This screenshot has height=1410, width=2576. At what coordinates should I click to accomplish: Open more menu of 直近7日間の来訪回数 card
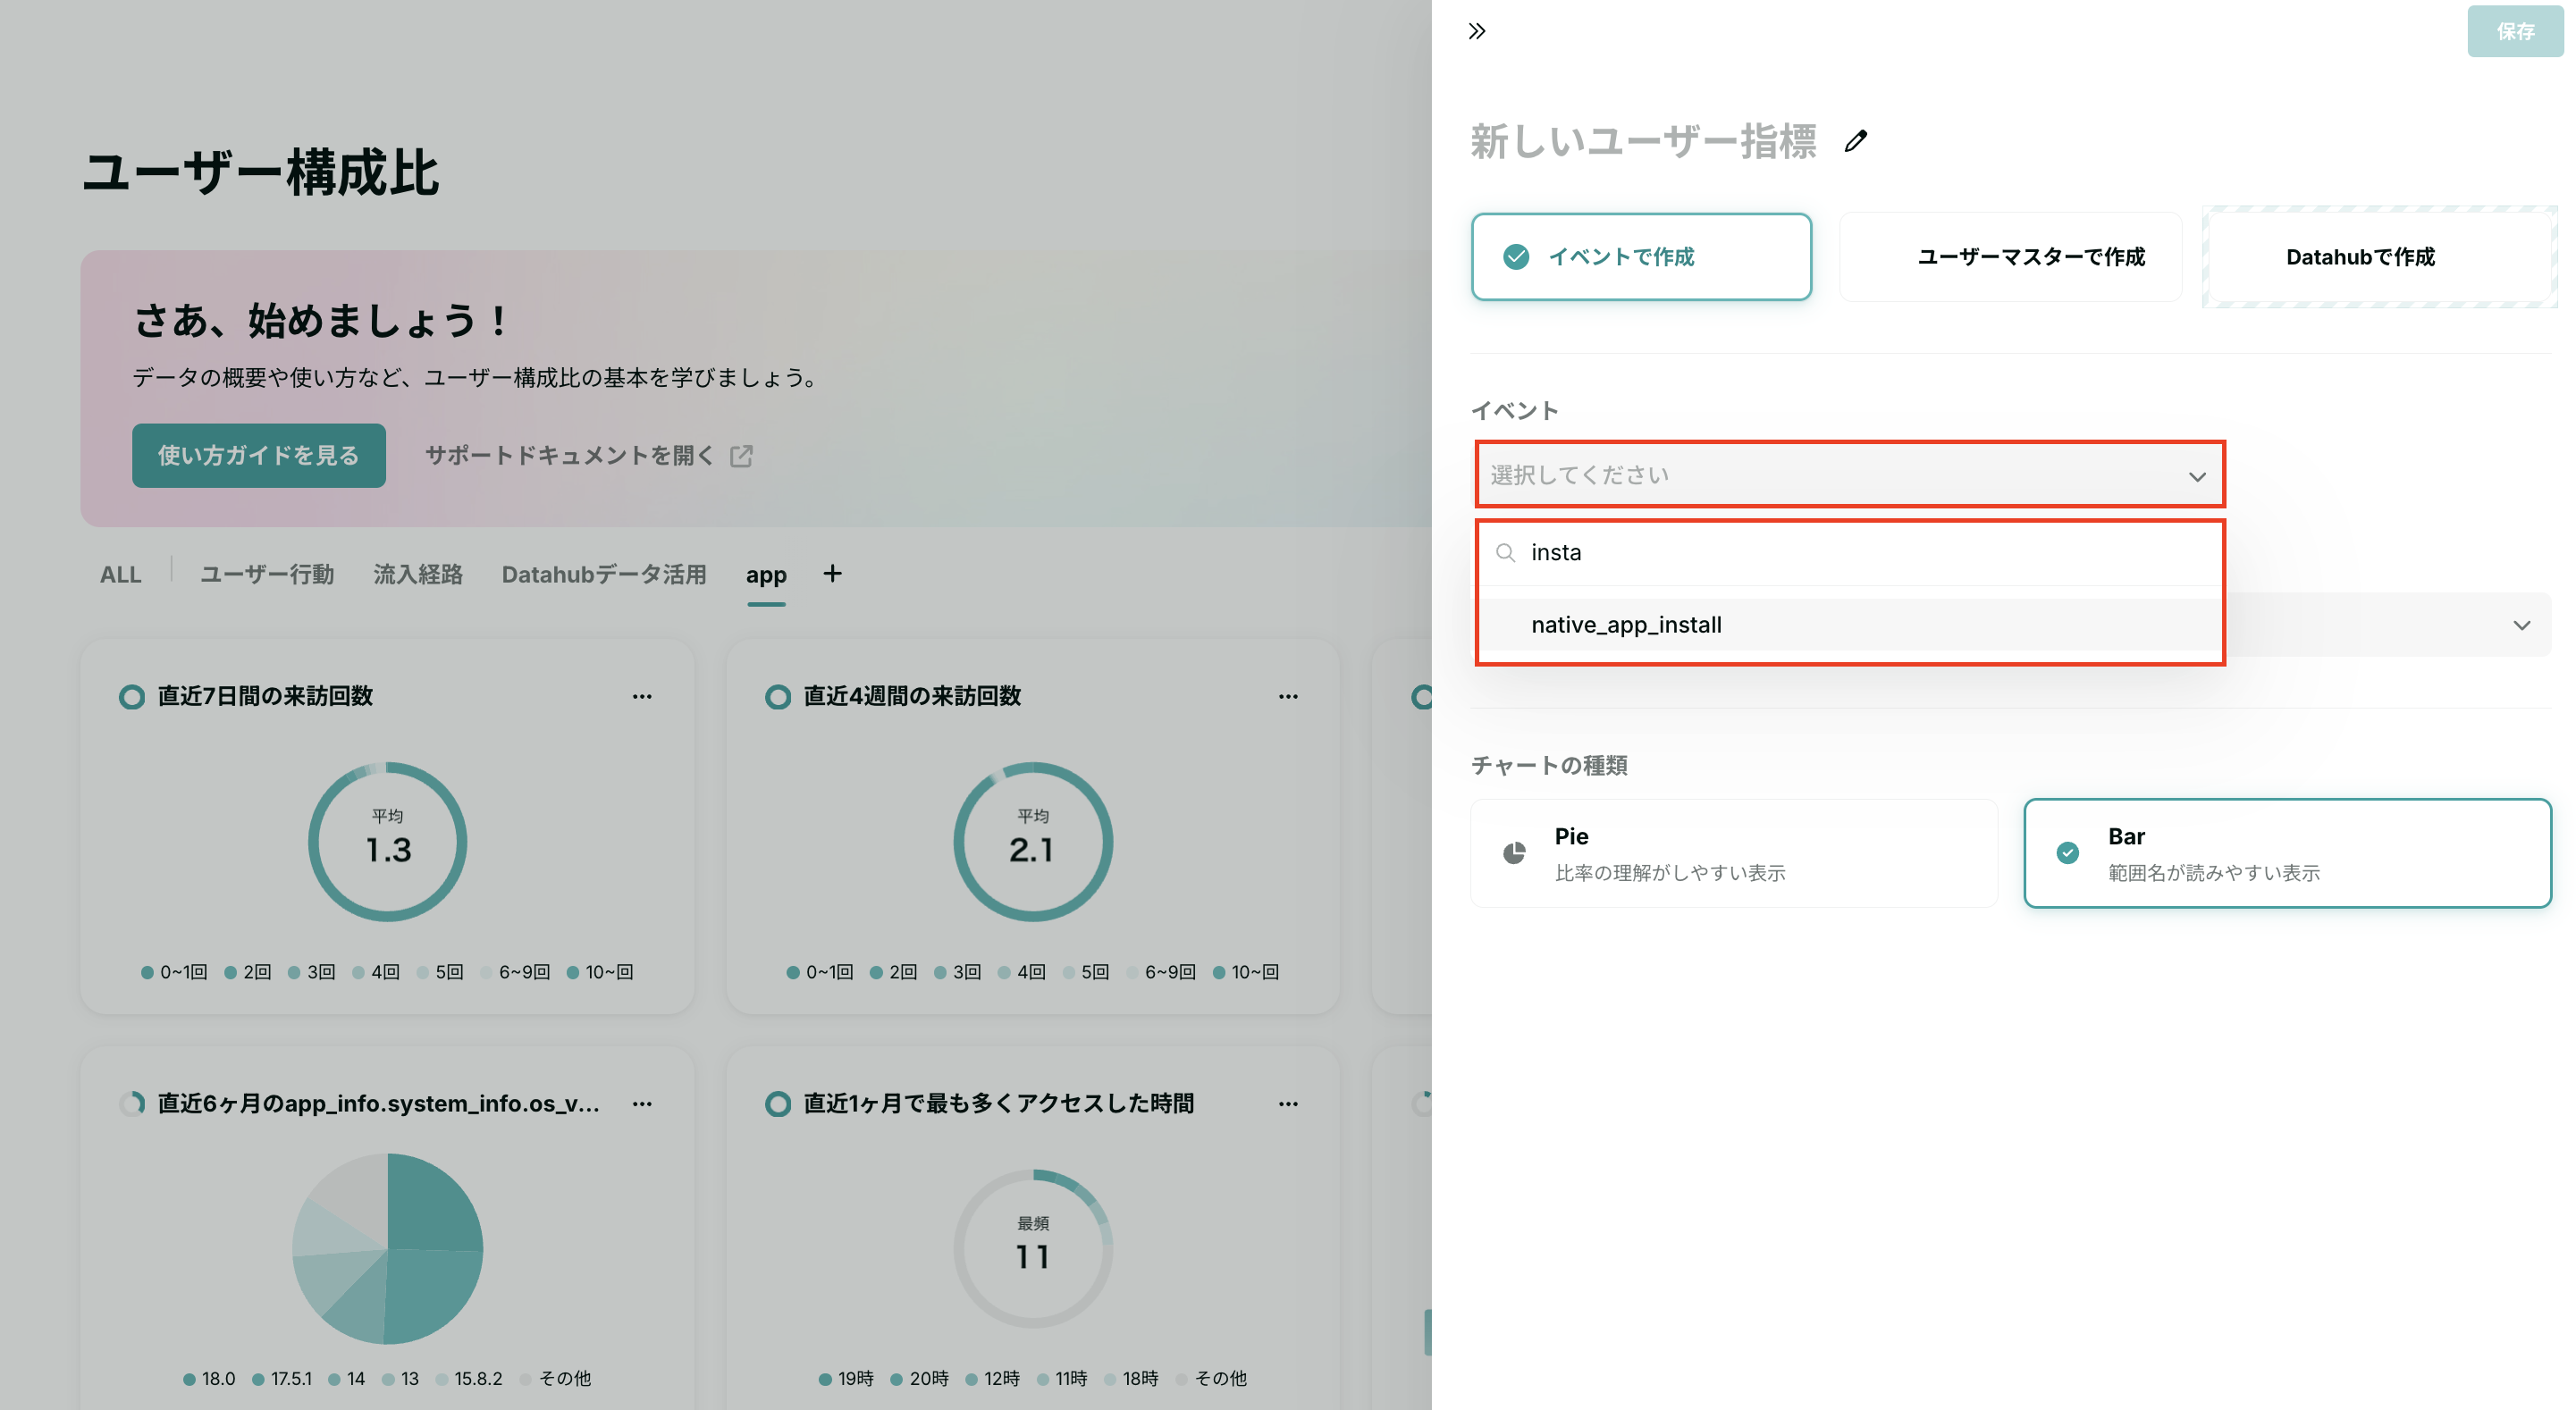642,696
